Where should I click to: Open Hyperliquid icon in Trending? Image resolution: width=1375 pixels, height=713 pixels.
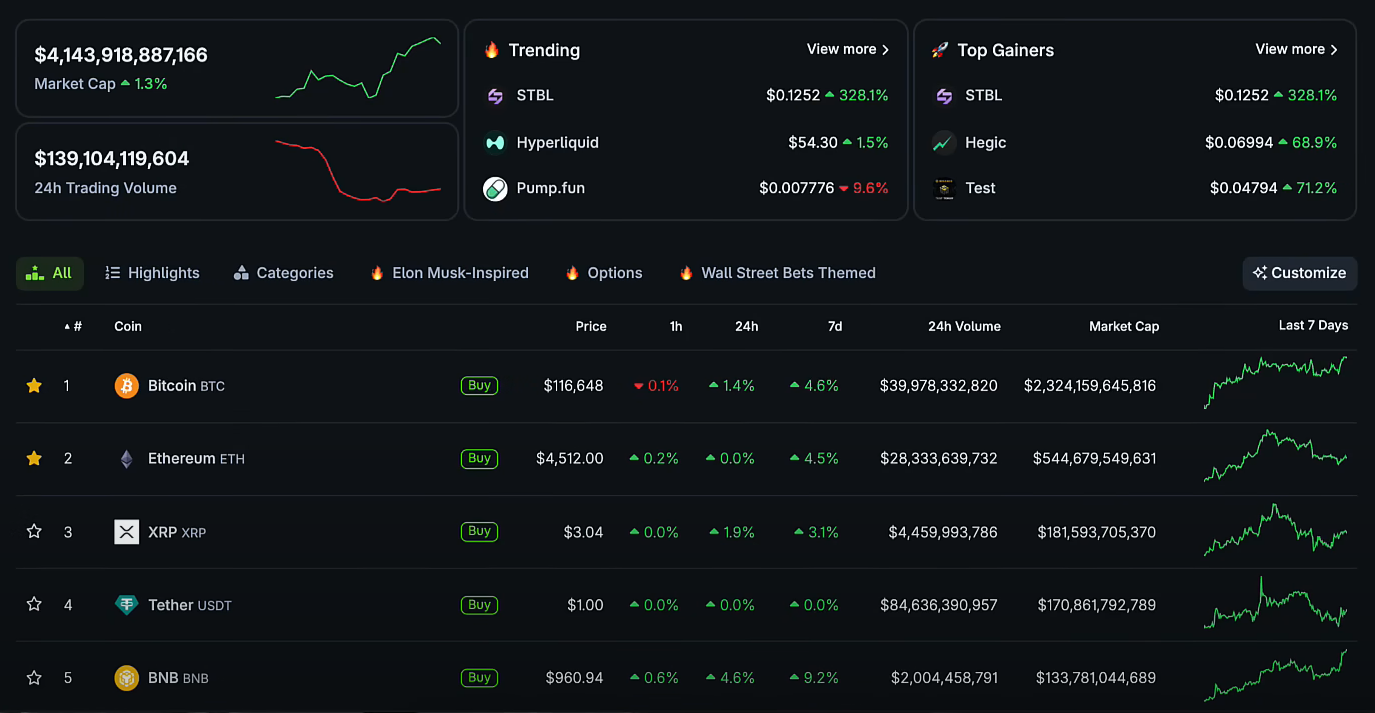click(495, 143)
